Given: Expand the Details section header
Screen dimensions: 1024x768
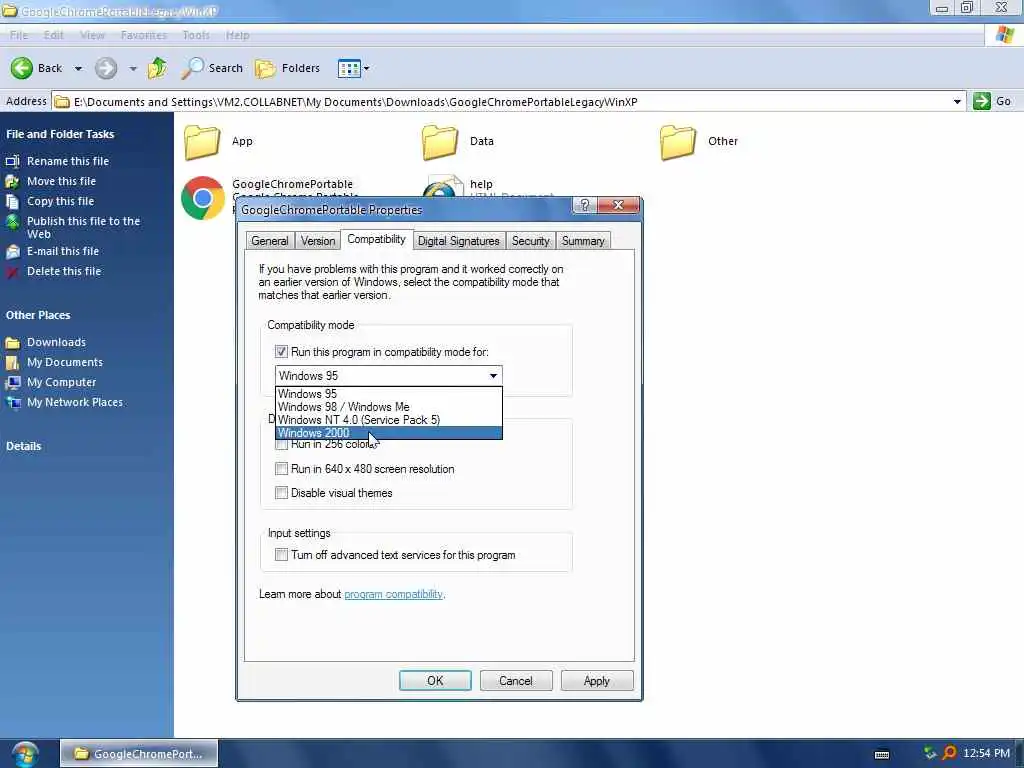Looking at the screenshot, I should 24,446.
